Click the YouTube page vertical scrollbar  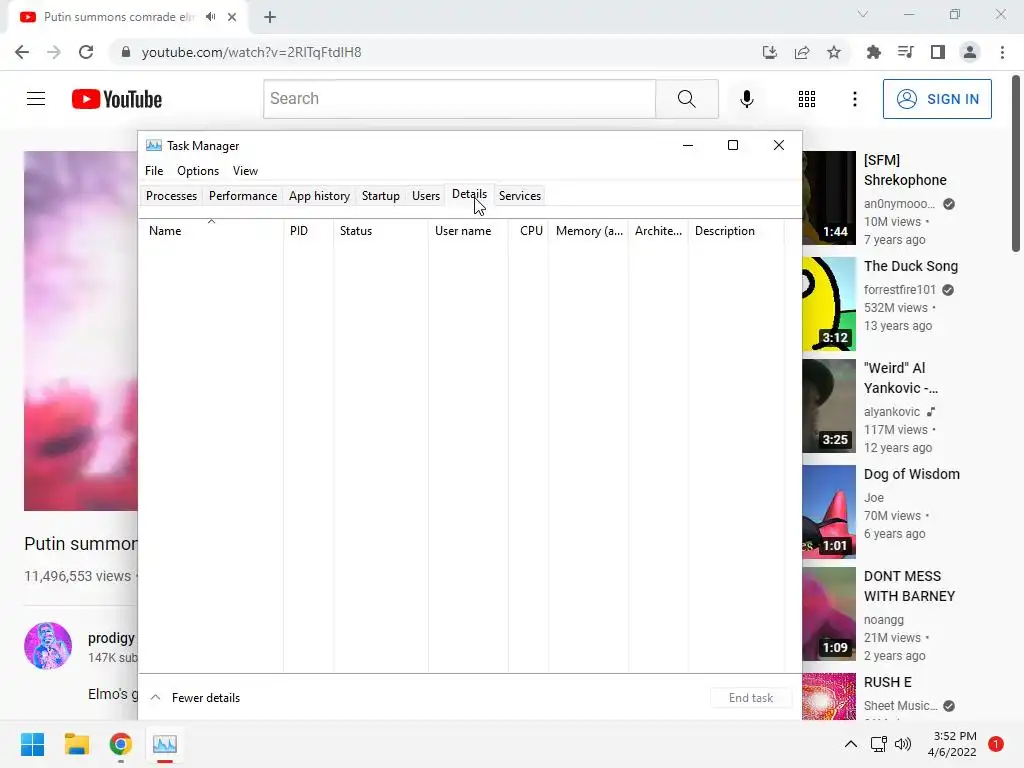click(x=1016, y=163)
